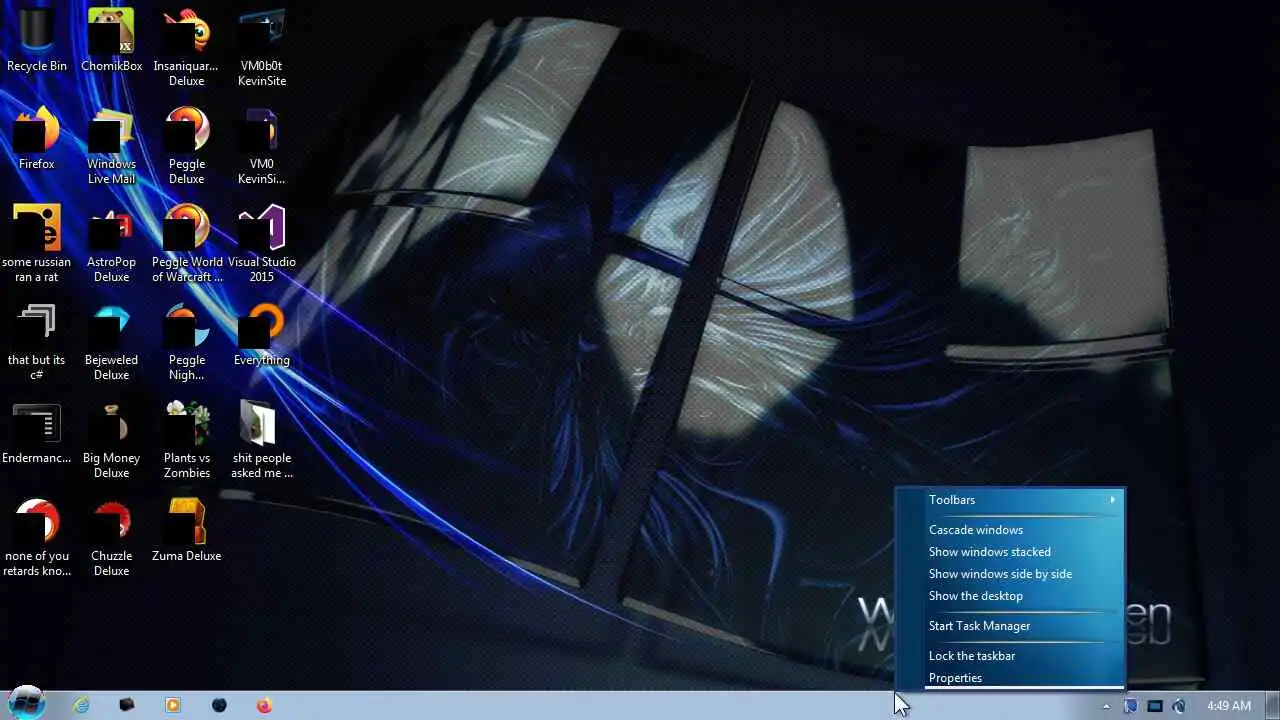Select the VM0b0t KevinSite shortcut

pos(261,47)
